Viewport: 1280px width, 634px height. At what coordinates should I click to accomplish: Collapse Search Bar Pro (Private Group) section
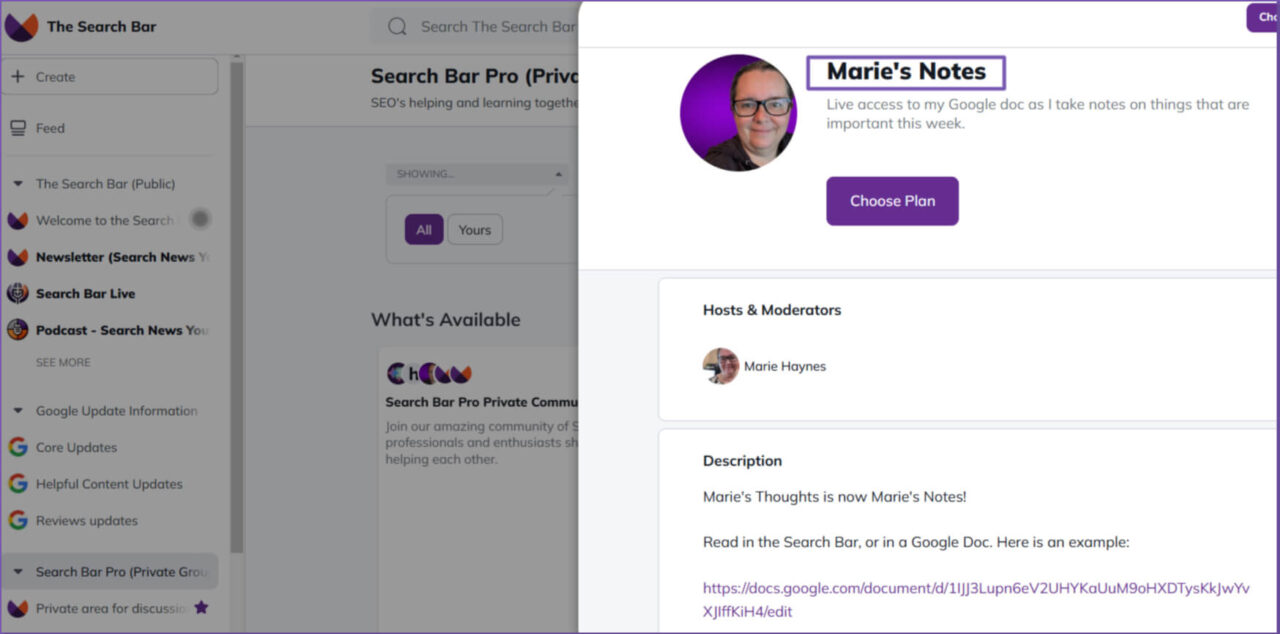pyautogui.click(x=18, y=572)
